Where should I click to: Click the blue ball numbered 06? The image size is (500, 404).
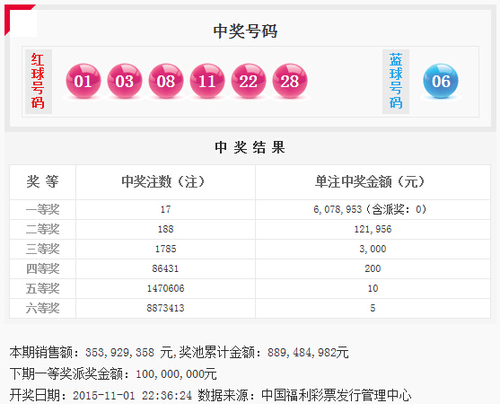[x=441, y=81]
